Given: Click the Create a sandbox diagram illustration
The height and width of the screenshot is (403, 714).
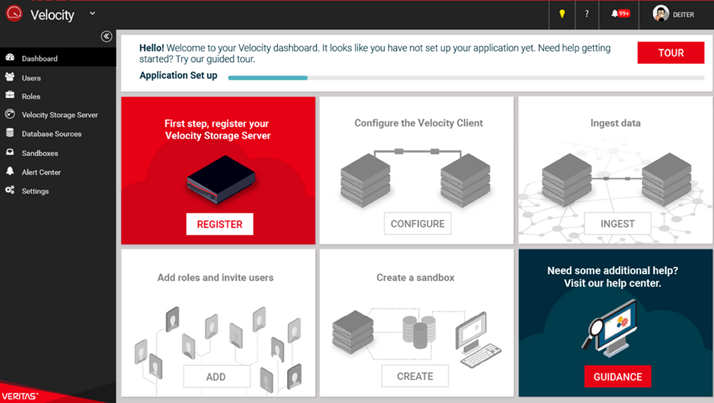Looking at the screenshot, I should 417,337.
